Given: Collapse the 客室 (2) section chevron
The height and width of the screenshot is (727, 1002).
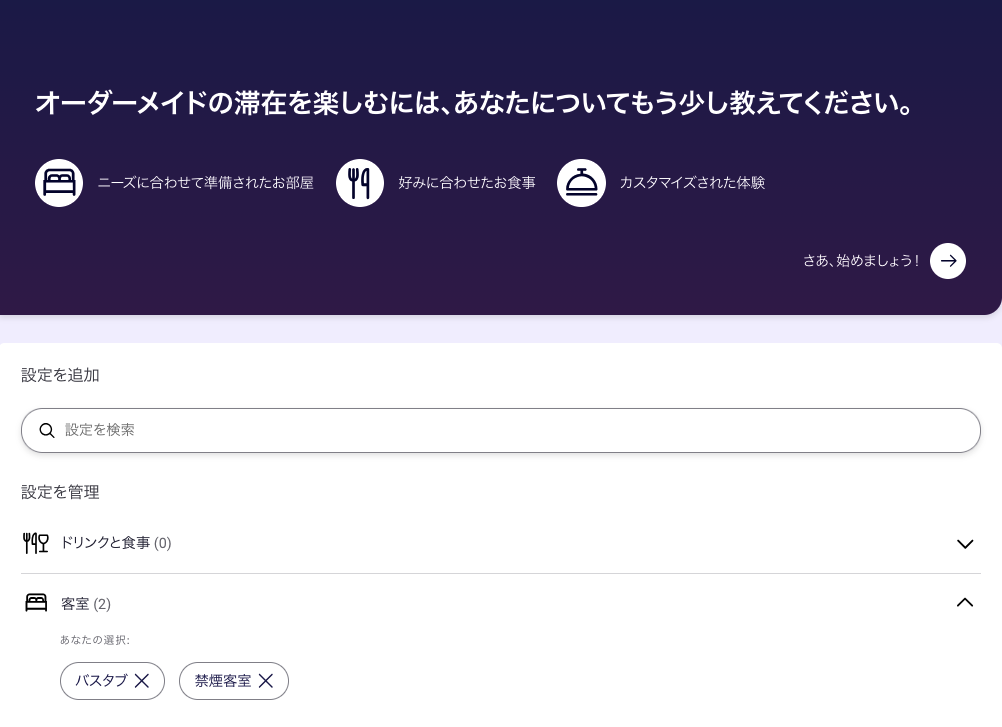Looking at the screenshot, I should click(965, 602).
